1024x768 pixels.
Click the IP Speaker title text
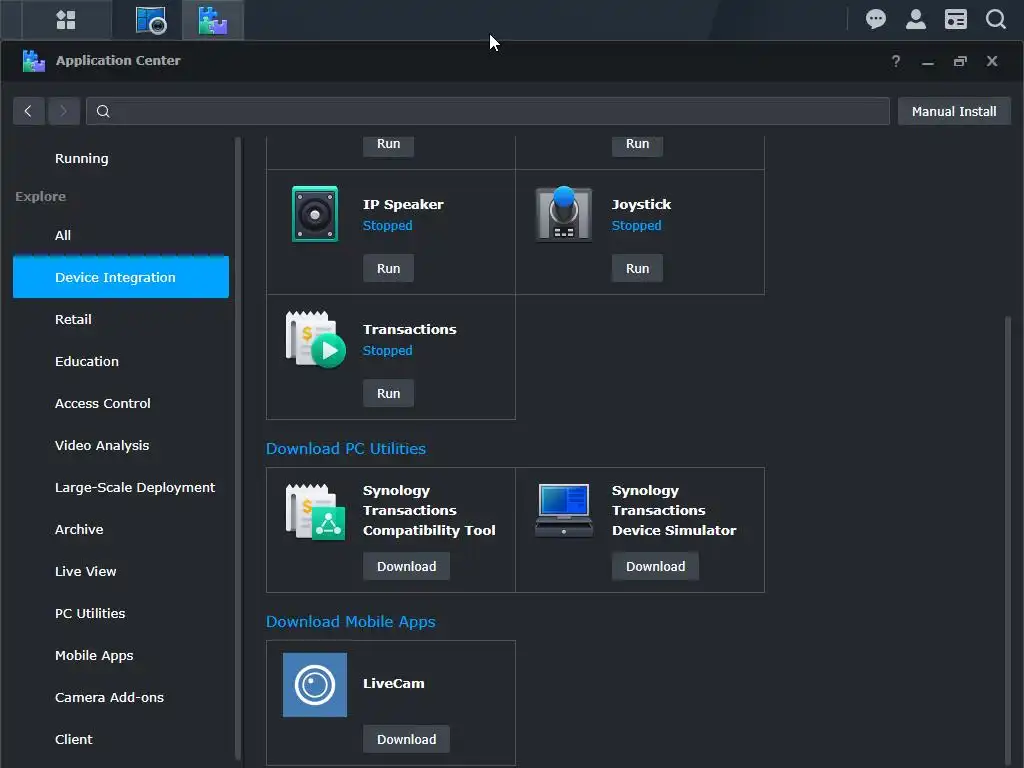point(403,204)
